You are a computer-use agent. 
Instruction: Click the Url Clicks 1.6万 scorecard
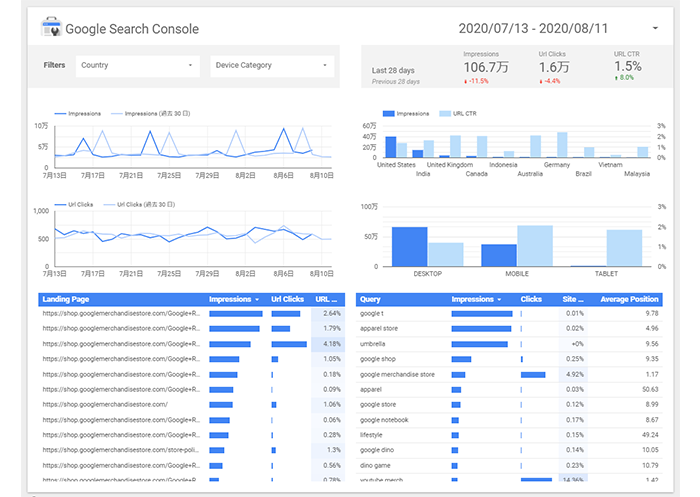(x=554, y=67)
